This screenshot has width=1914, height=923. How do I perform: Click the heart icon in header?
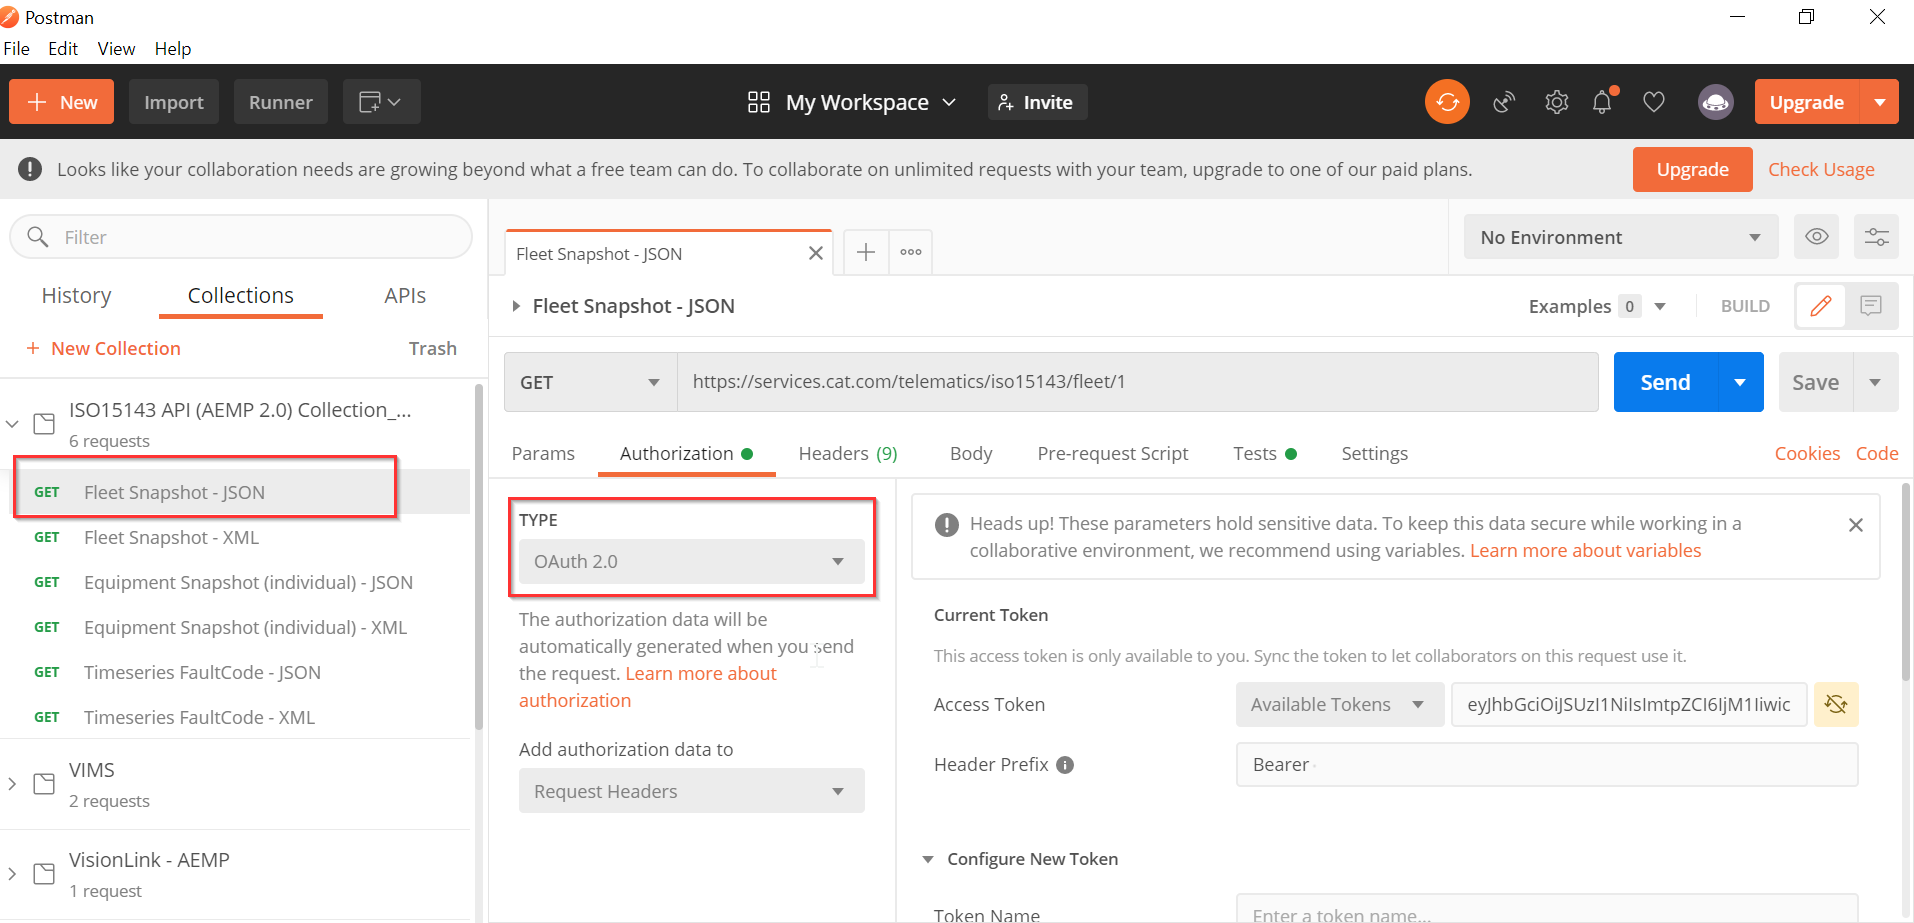coord(1654,102)
